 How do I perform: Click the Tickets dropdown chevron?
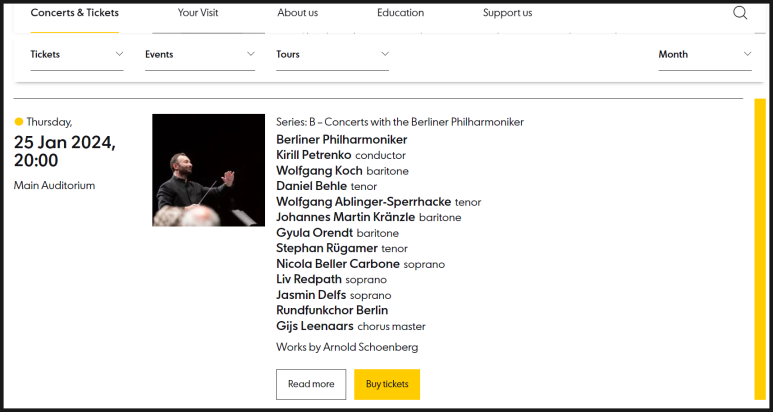[x=119, y=54]
